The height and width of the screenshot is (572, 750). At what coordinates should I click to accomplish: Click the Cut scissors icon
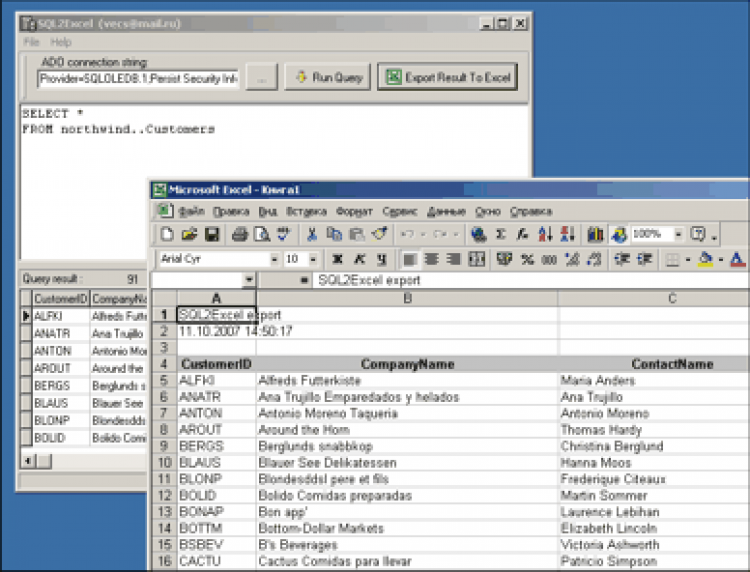point(312,234)
